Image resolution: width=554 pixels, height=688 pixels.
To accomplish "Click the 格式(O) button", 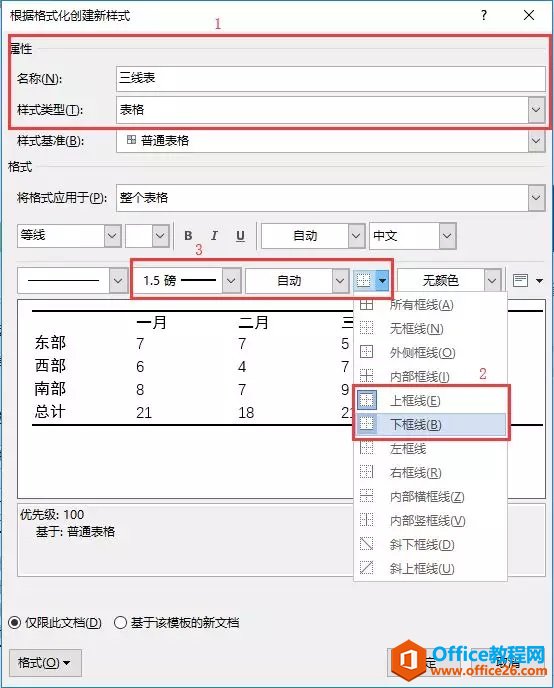I will point(45,663).
